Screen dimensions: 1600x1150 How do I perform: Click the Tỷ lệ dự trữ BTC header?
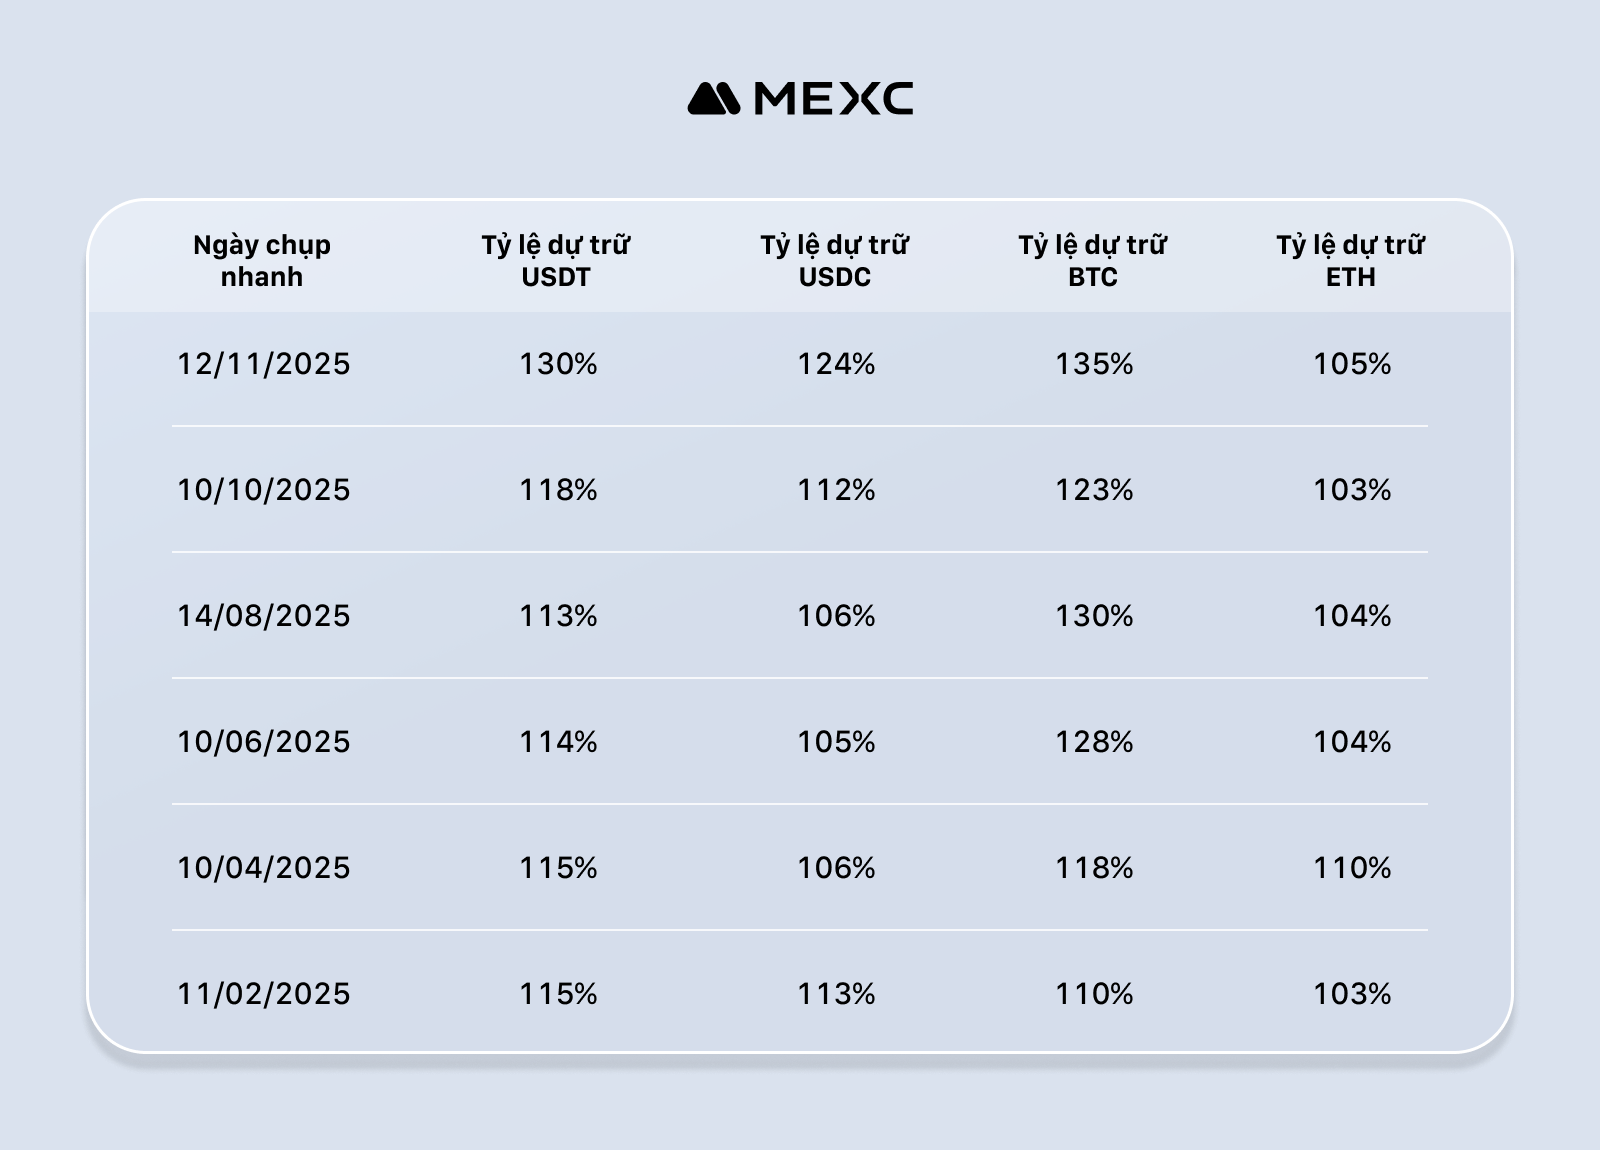(x=1092, y=261)
